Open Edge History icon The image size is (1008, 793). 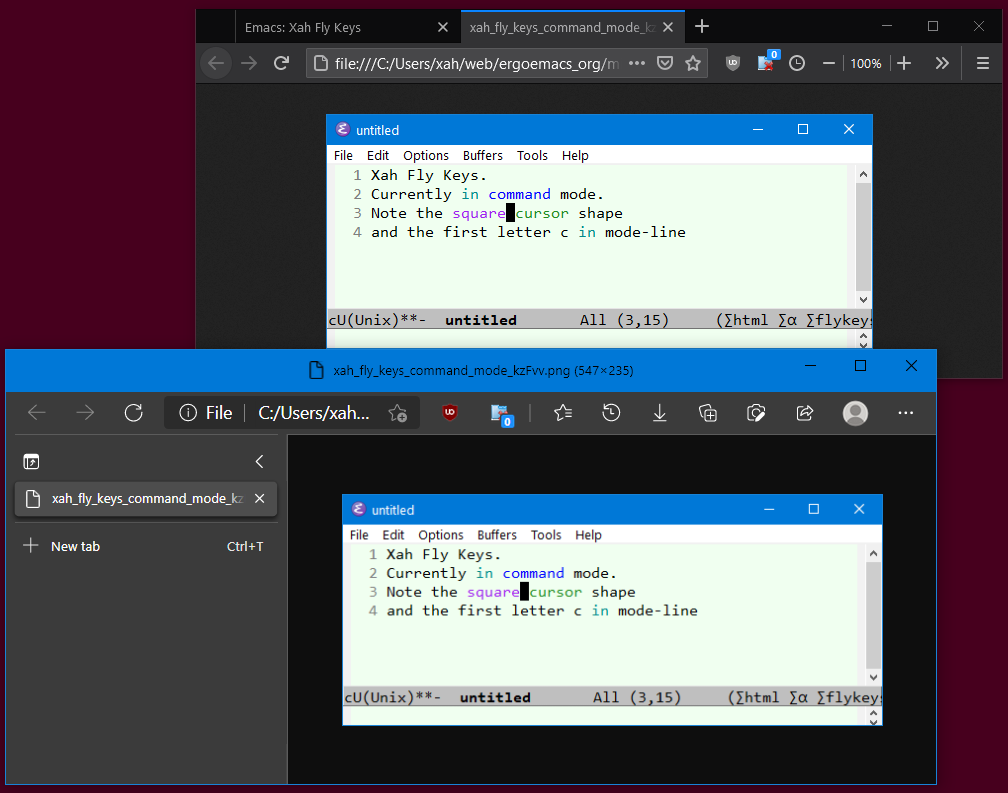(611, 413)
